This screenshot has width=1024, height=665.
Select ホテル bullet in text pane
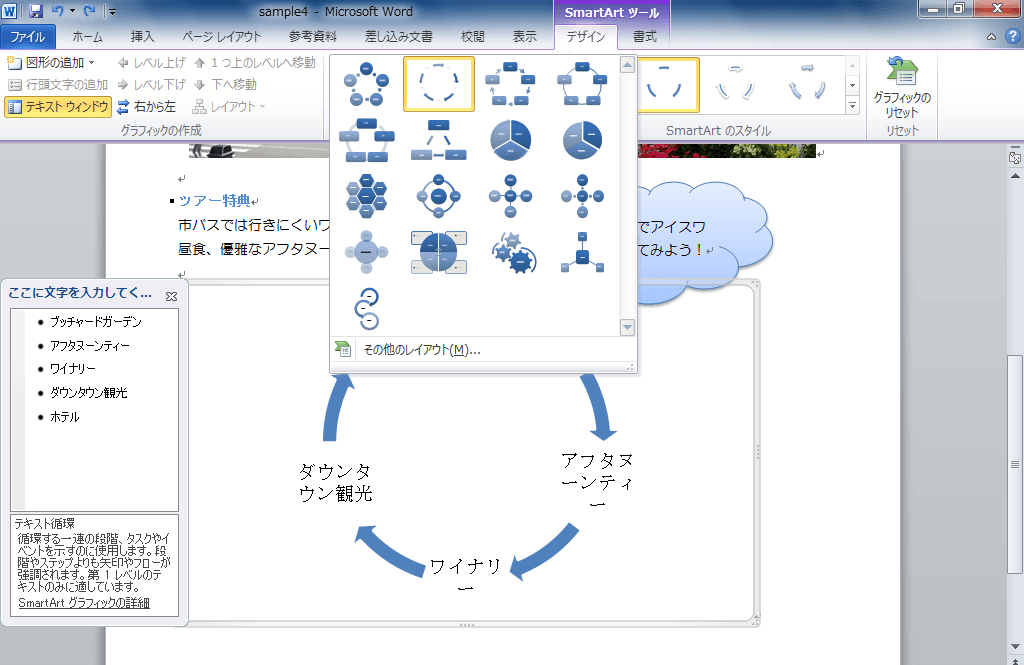tap(65, 417)
